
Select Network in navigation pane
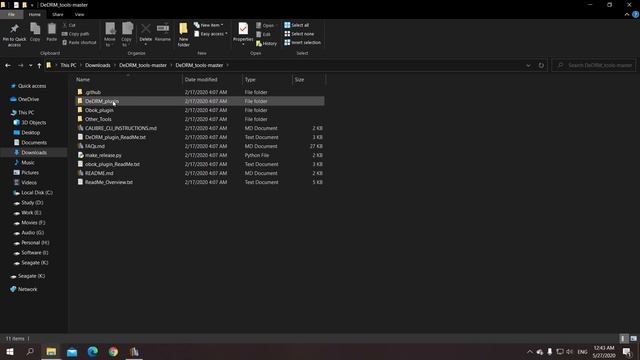tap(27, 289)
